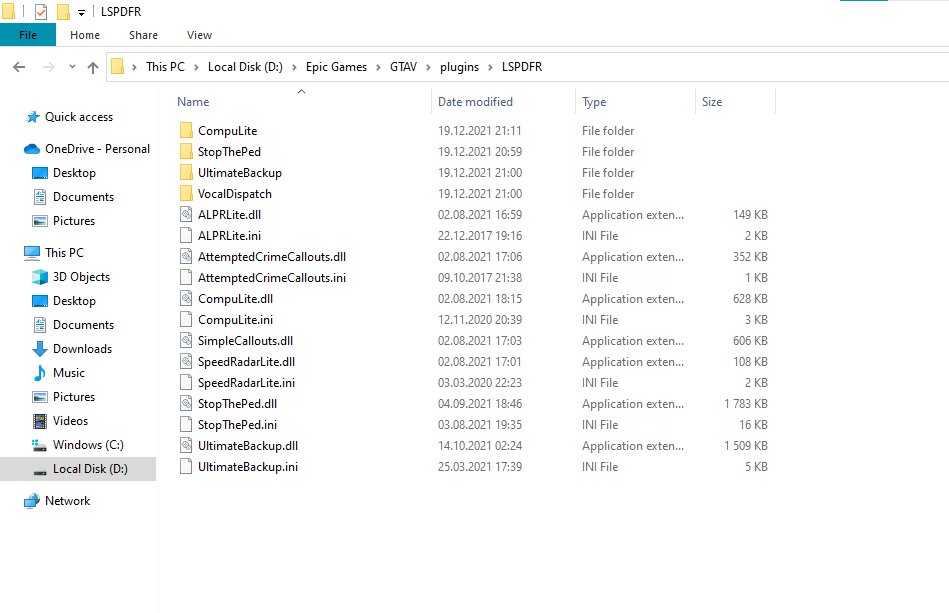Click the ALPRLite.dll file icon

186,215
